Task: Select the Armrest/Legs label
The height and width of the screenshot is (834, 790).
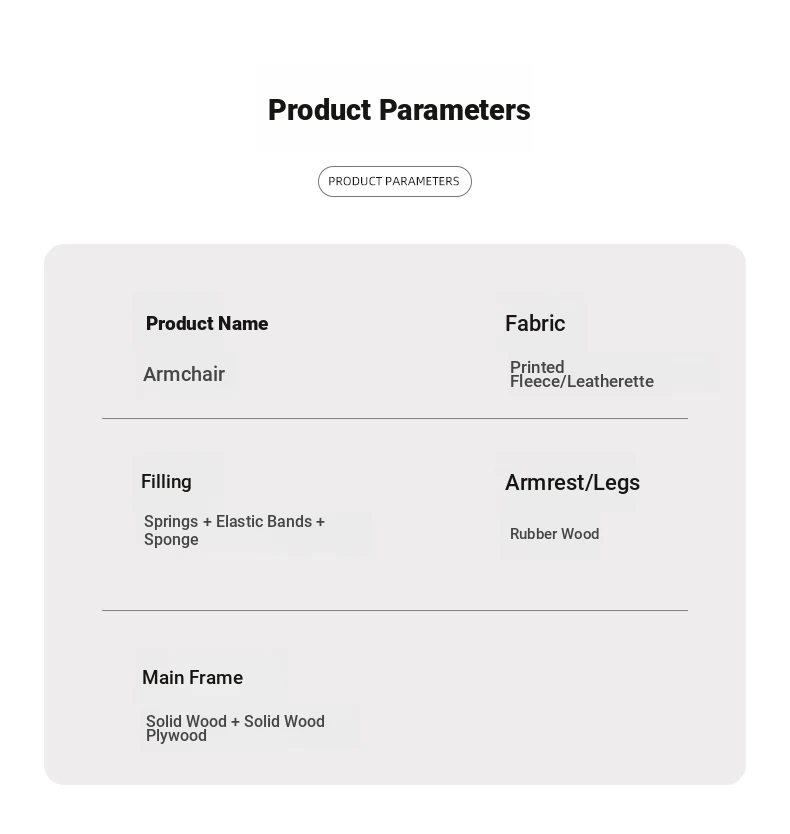Action: 572,482
